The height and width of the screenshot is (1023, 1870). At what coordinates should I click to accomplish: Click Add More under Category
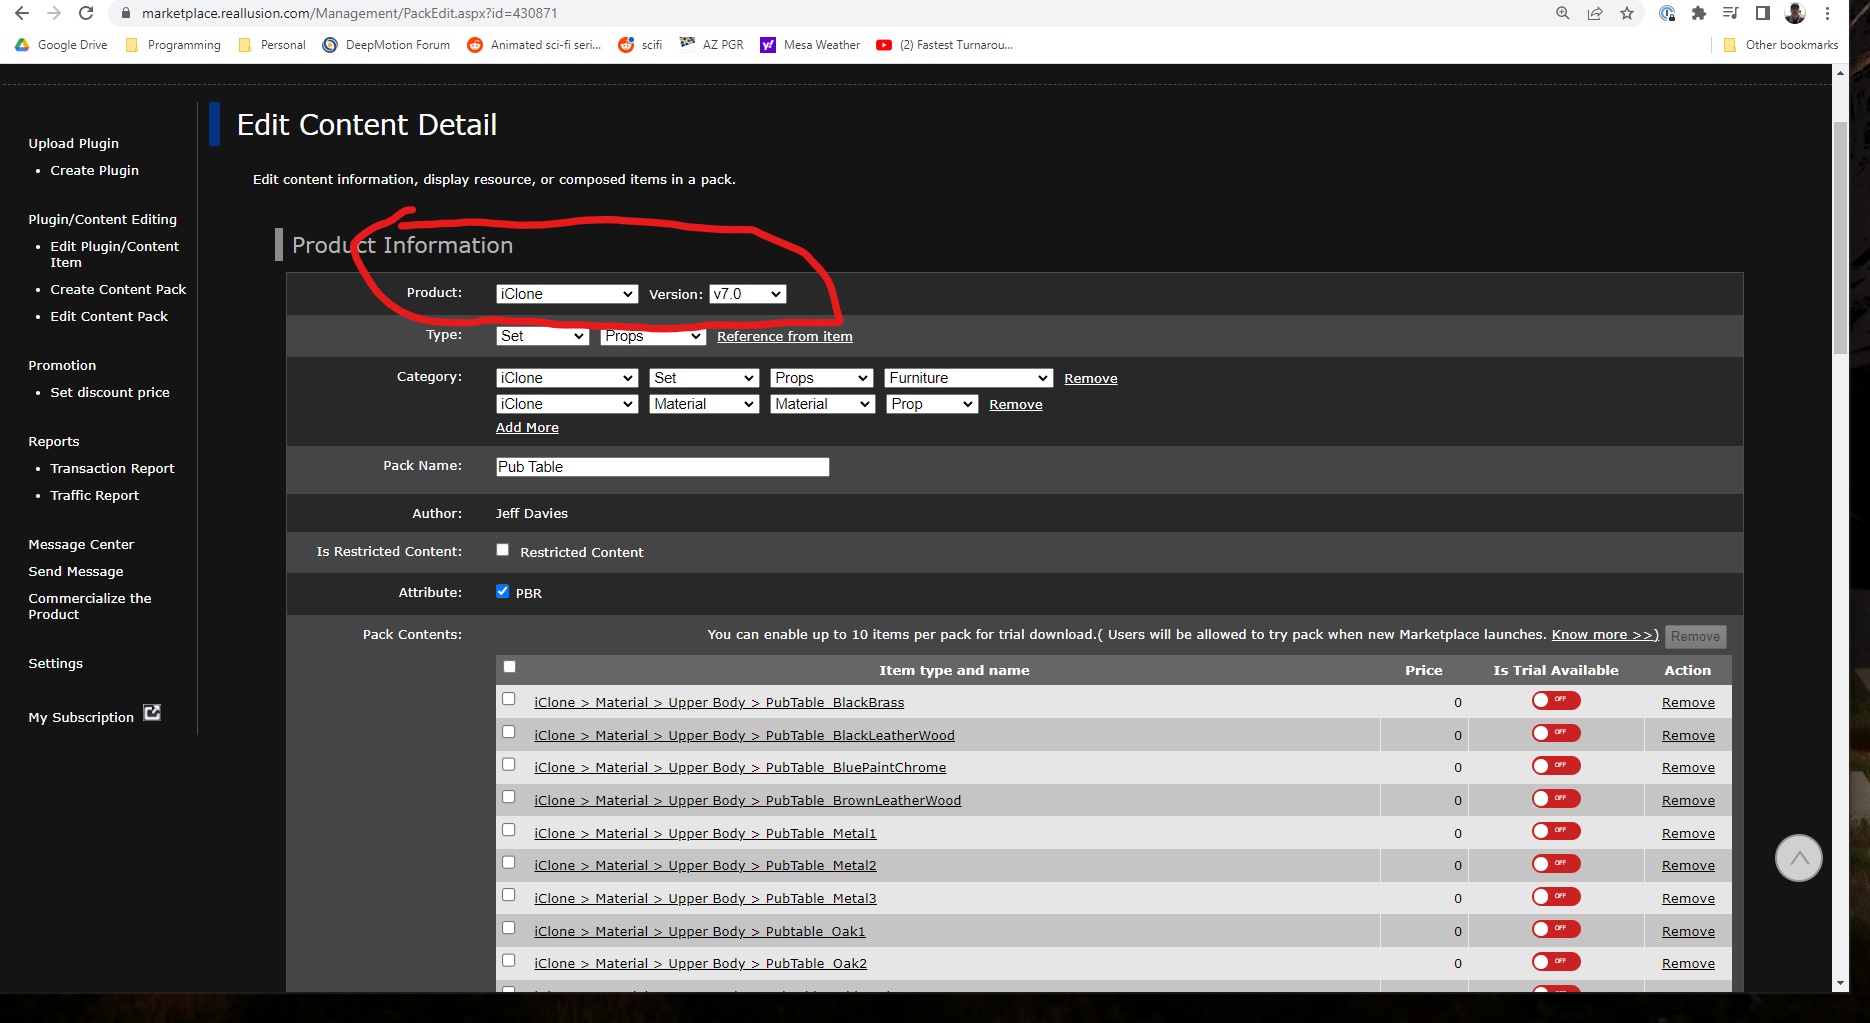point(527,427)
